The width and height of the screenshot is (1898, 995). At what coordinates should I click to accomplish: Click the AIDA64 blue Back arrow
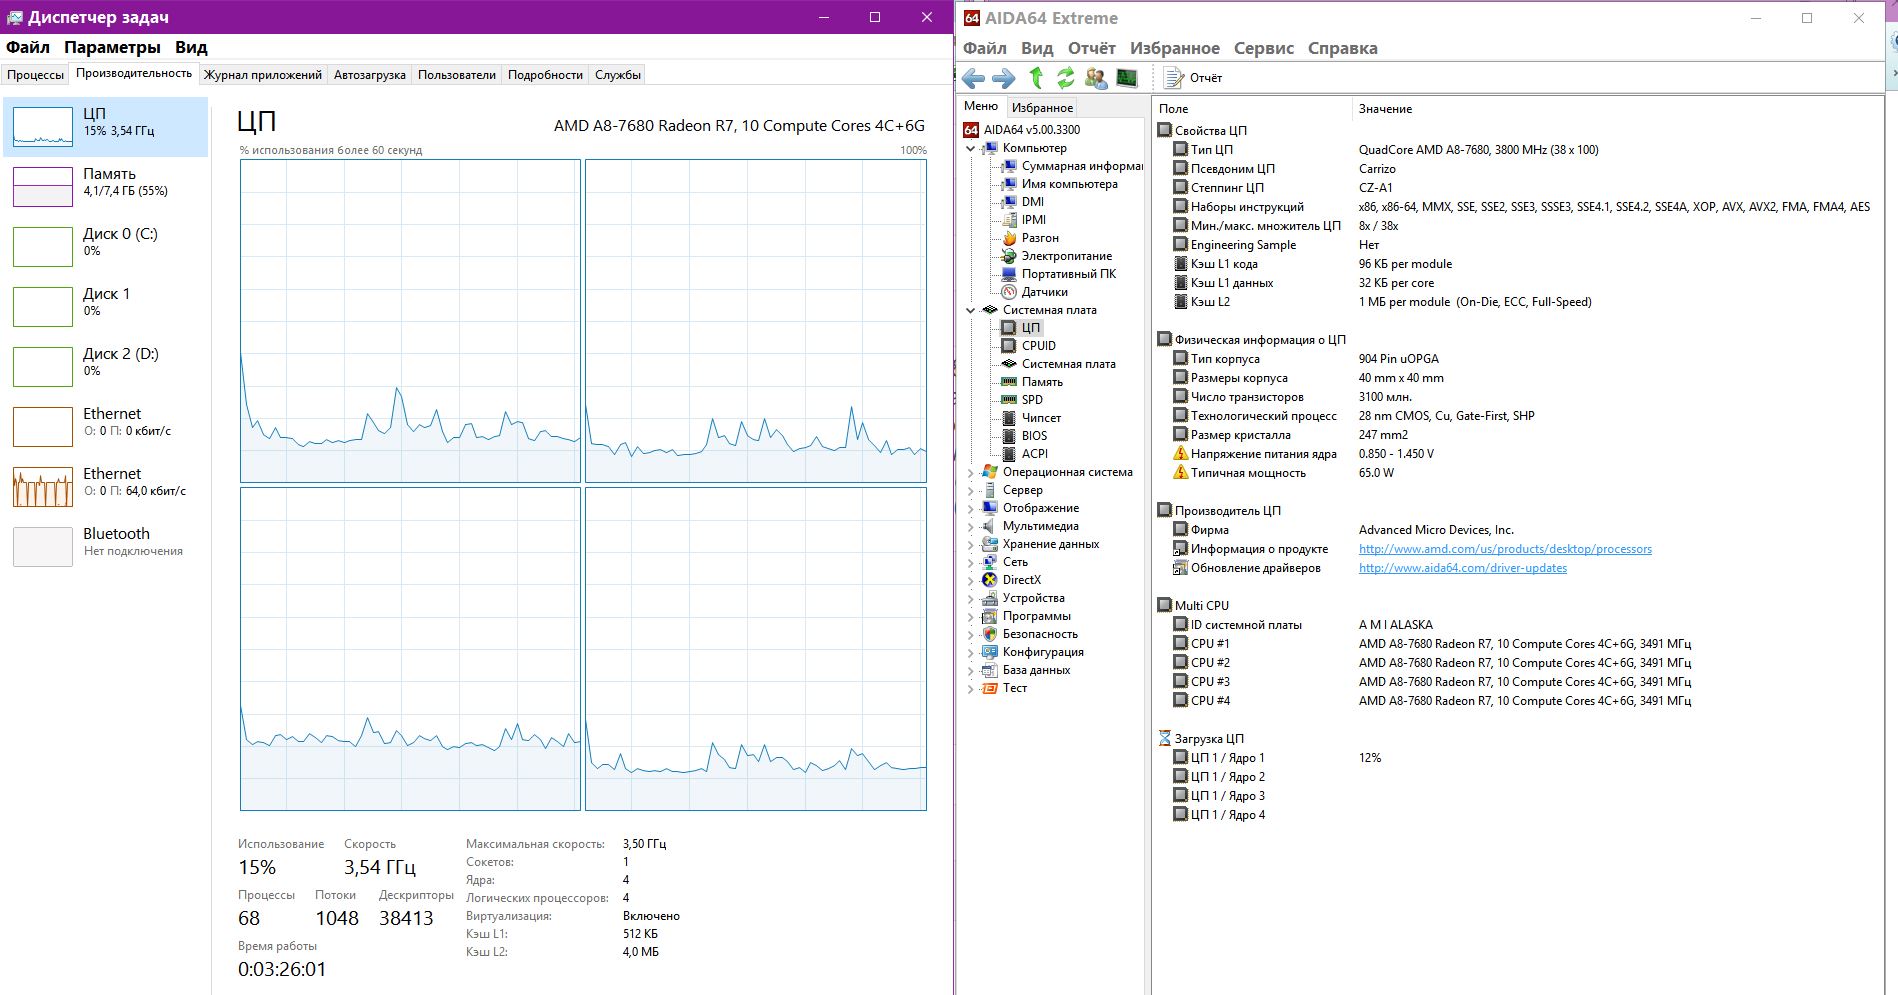(x=973, y=78)
